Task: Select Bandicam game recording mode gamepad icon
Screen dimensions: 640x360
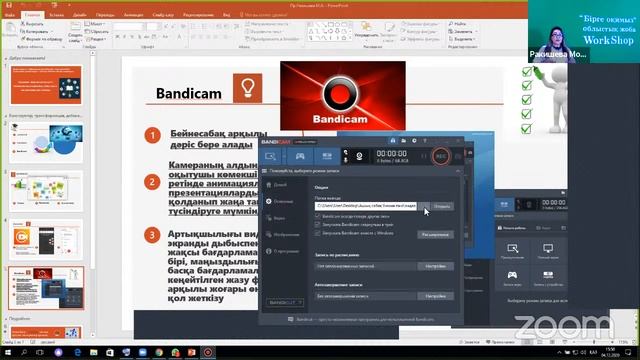Action: [x=300, y=156]
